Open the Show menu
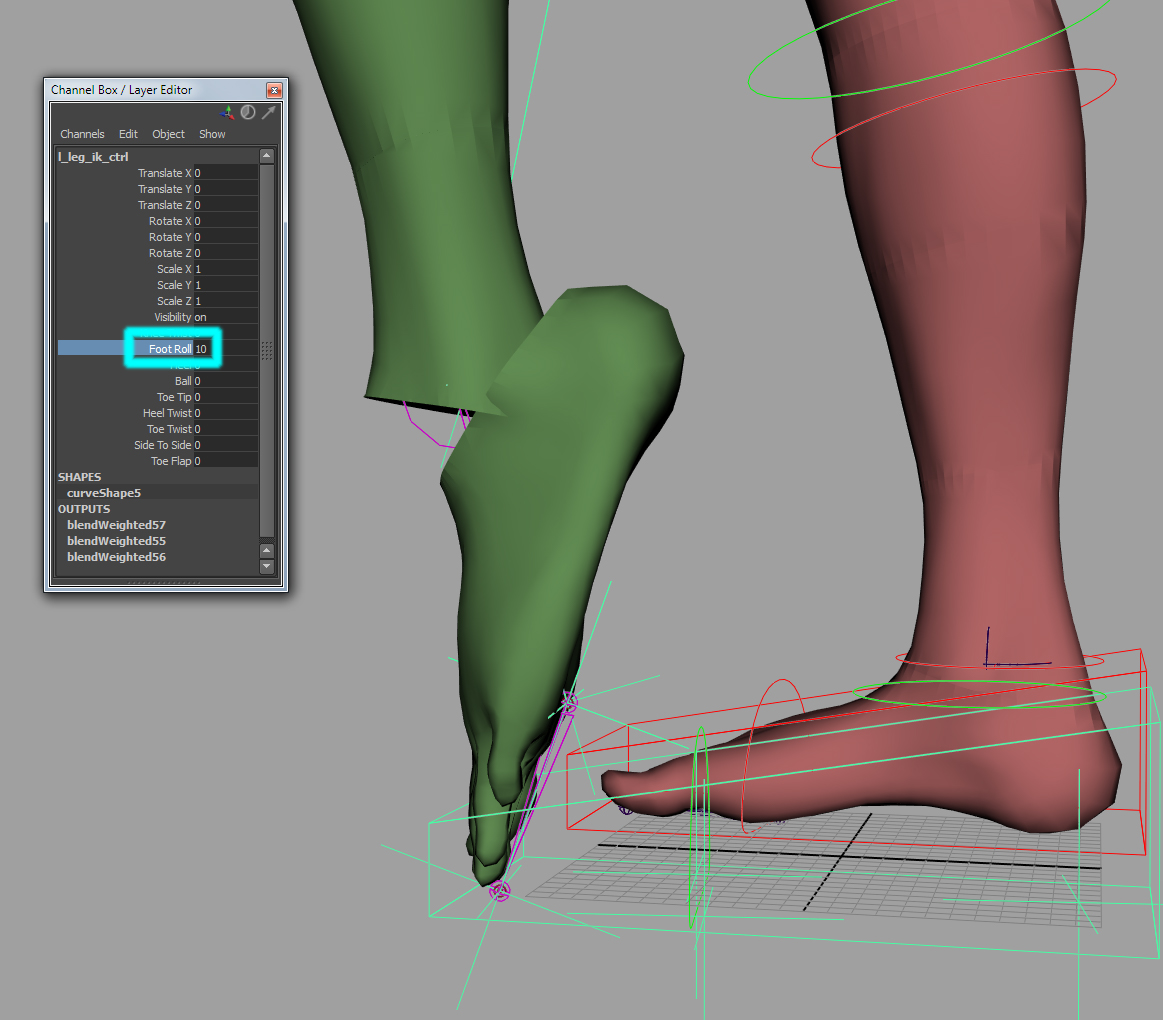This screenshot has height=1020, width=1163. click(x=212, y=134)
